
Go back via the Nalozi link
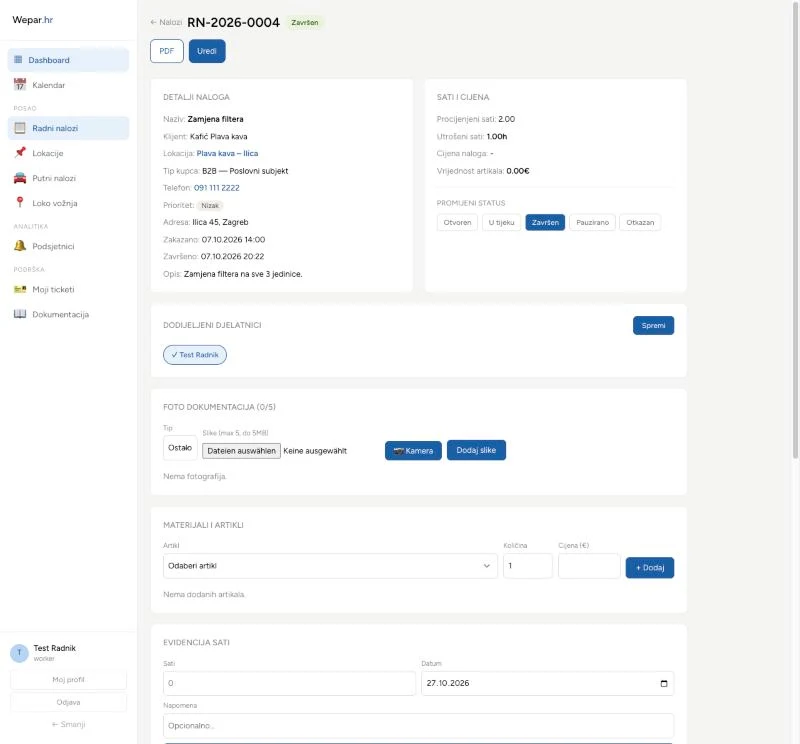(x=166, y=22)
